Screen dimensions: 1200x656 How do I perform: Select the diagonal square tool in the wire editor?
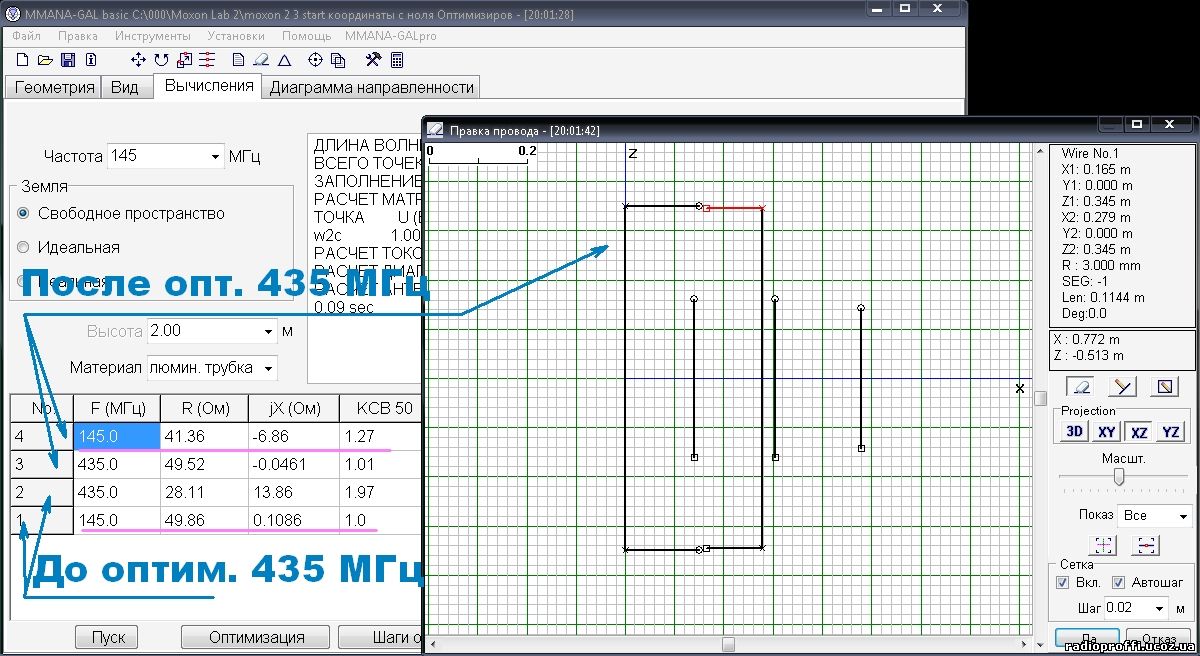(x=1166, y=386)
